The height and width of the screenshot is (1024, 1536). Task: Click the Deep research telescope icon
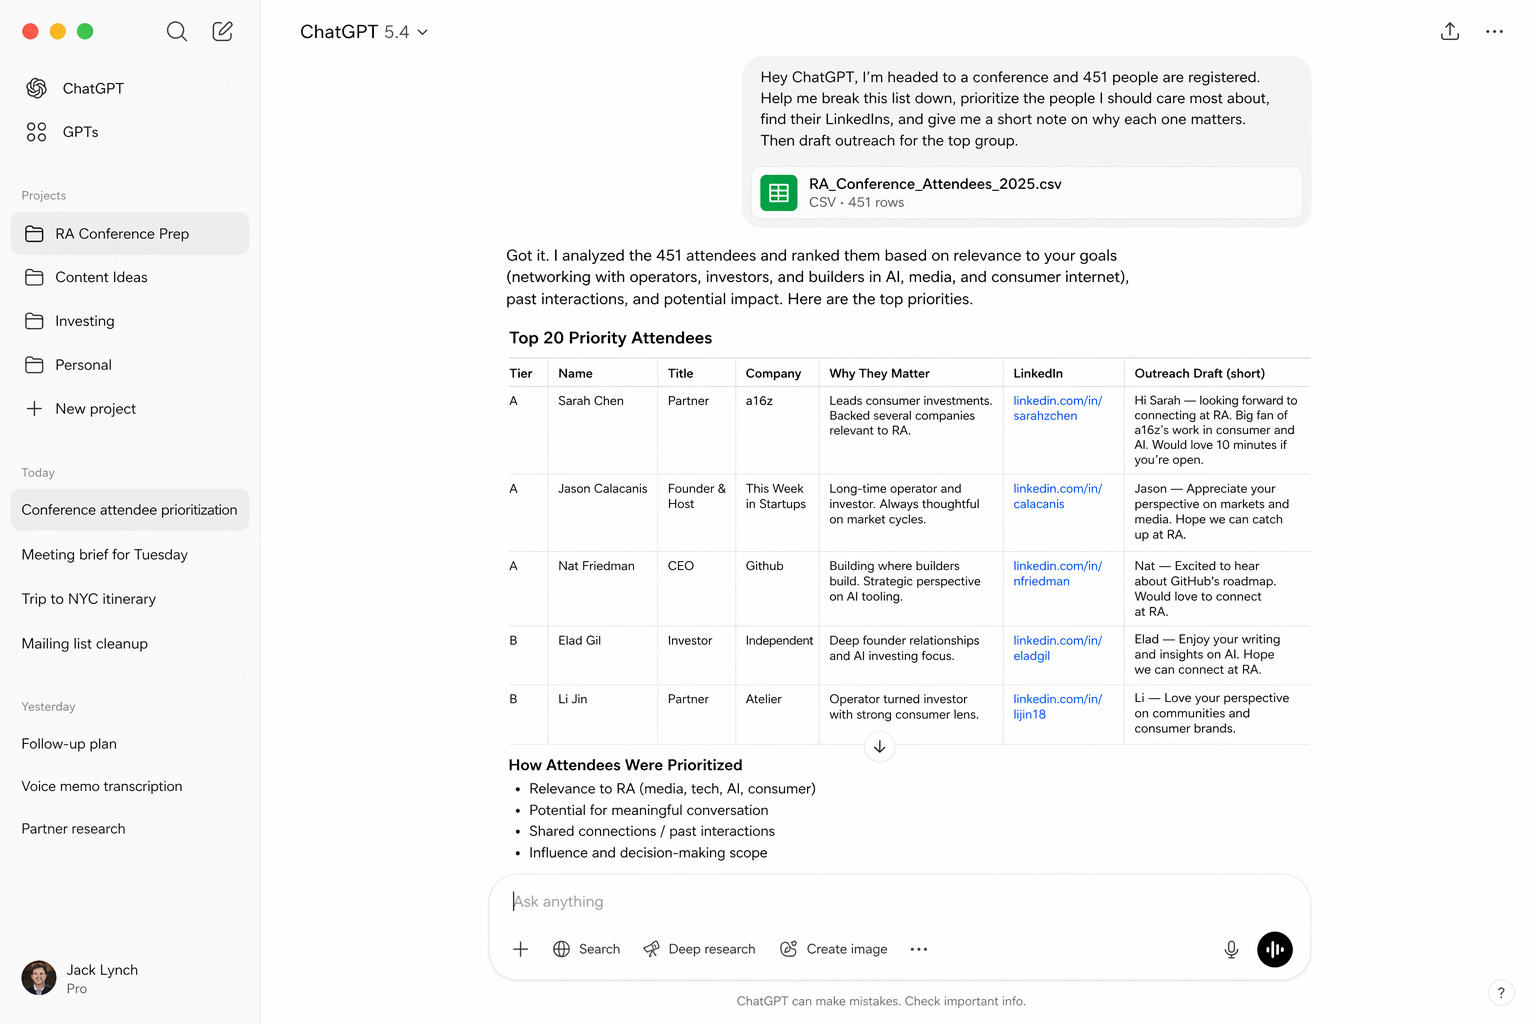[651, 949]
